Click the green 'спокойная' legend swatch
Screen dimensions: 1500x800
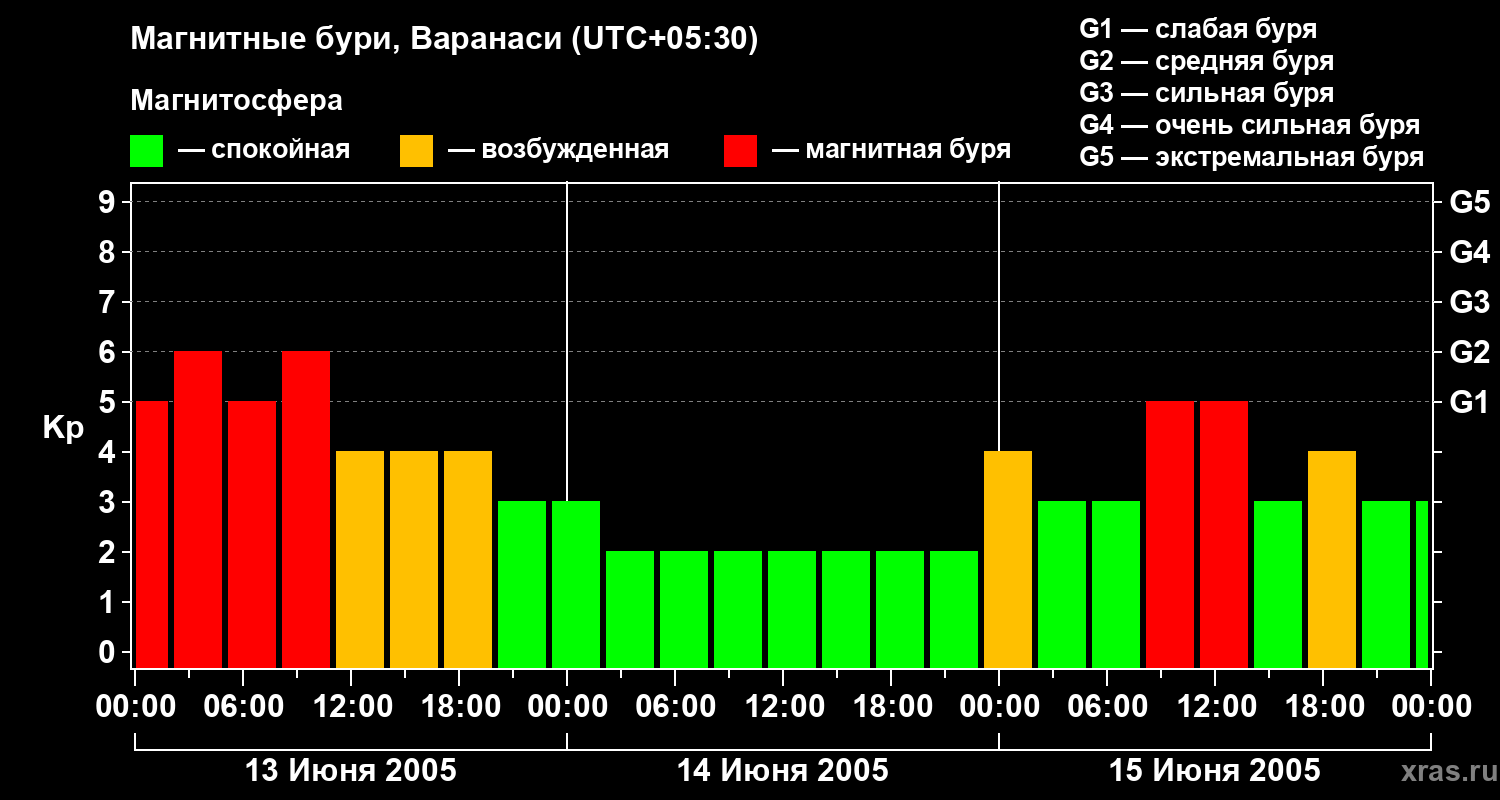point(147,151)
